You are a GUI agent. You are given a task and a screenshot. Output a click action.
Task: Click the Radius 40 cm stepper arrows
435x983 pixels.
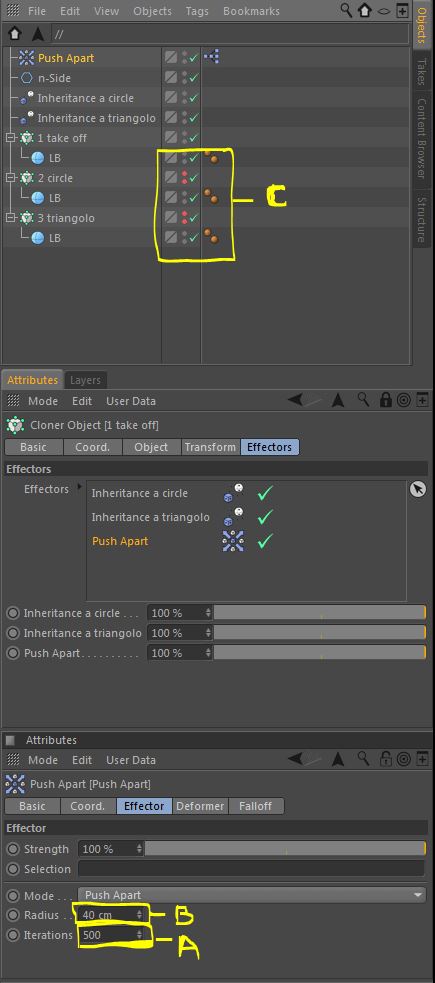coord(139,915)
